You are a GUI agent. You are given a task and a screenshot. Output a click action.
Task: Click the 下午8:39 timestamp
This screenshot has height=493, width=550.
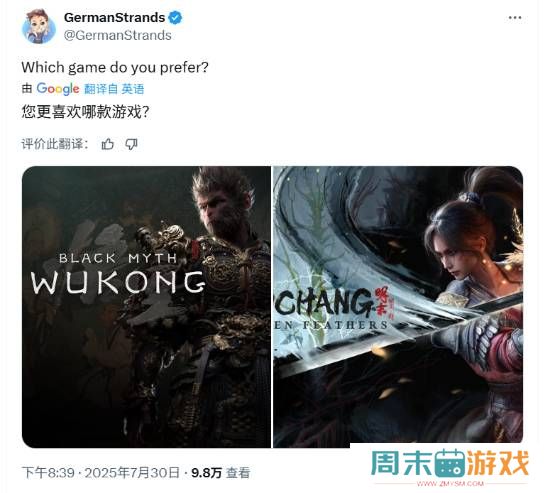tap(48, 473)
